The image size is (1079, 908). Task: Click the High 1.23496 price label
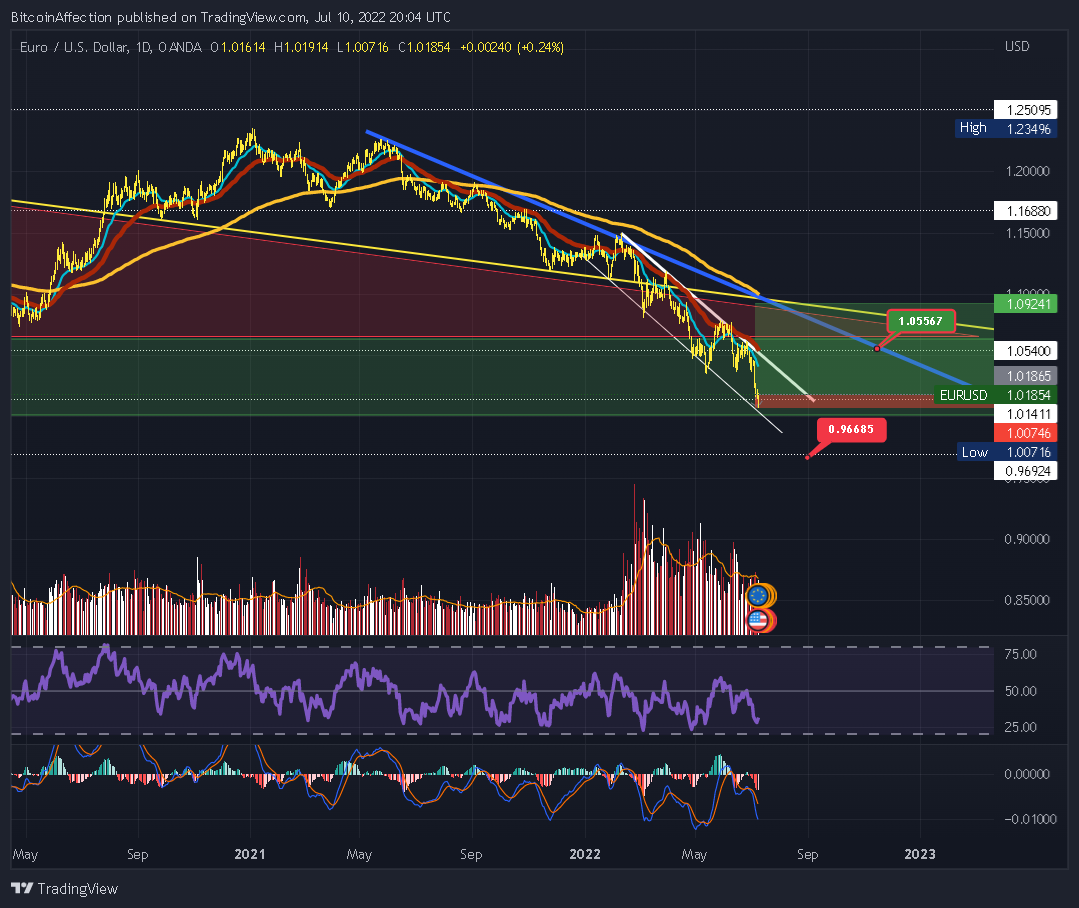(1006, 128)
